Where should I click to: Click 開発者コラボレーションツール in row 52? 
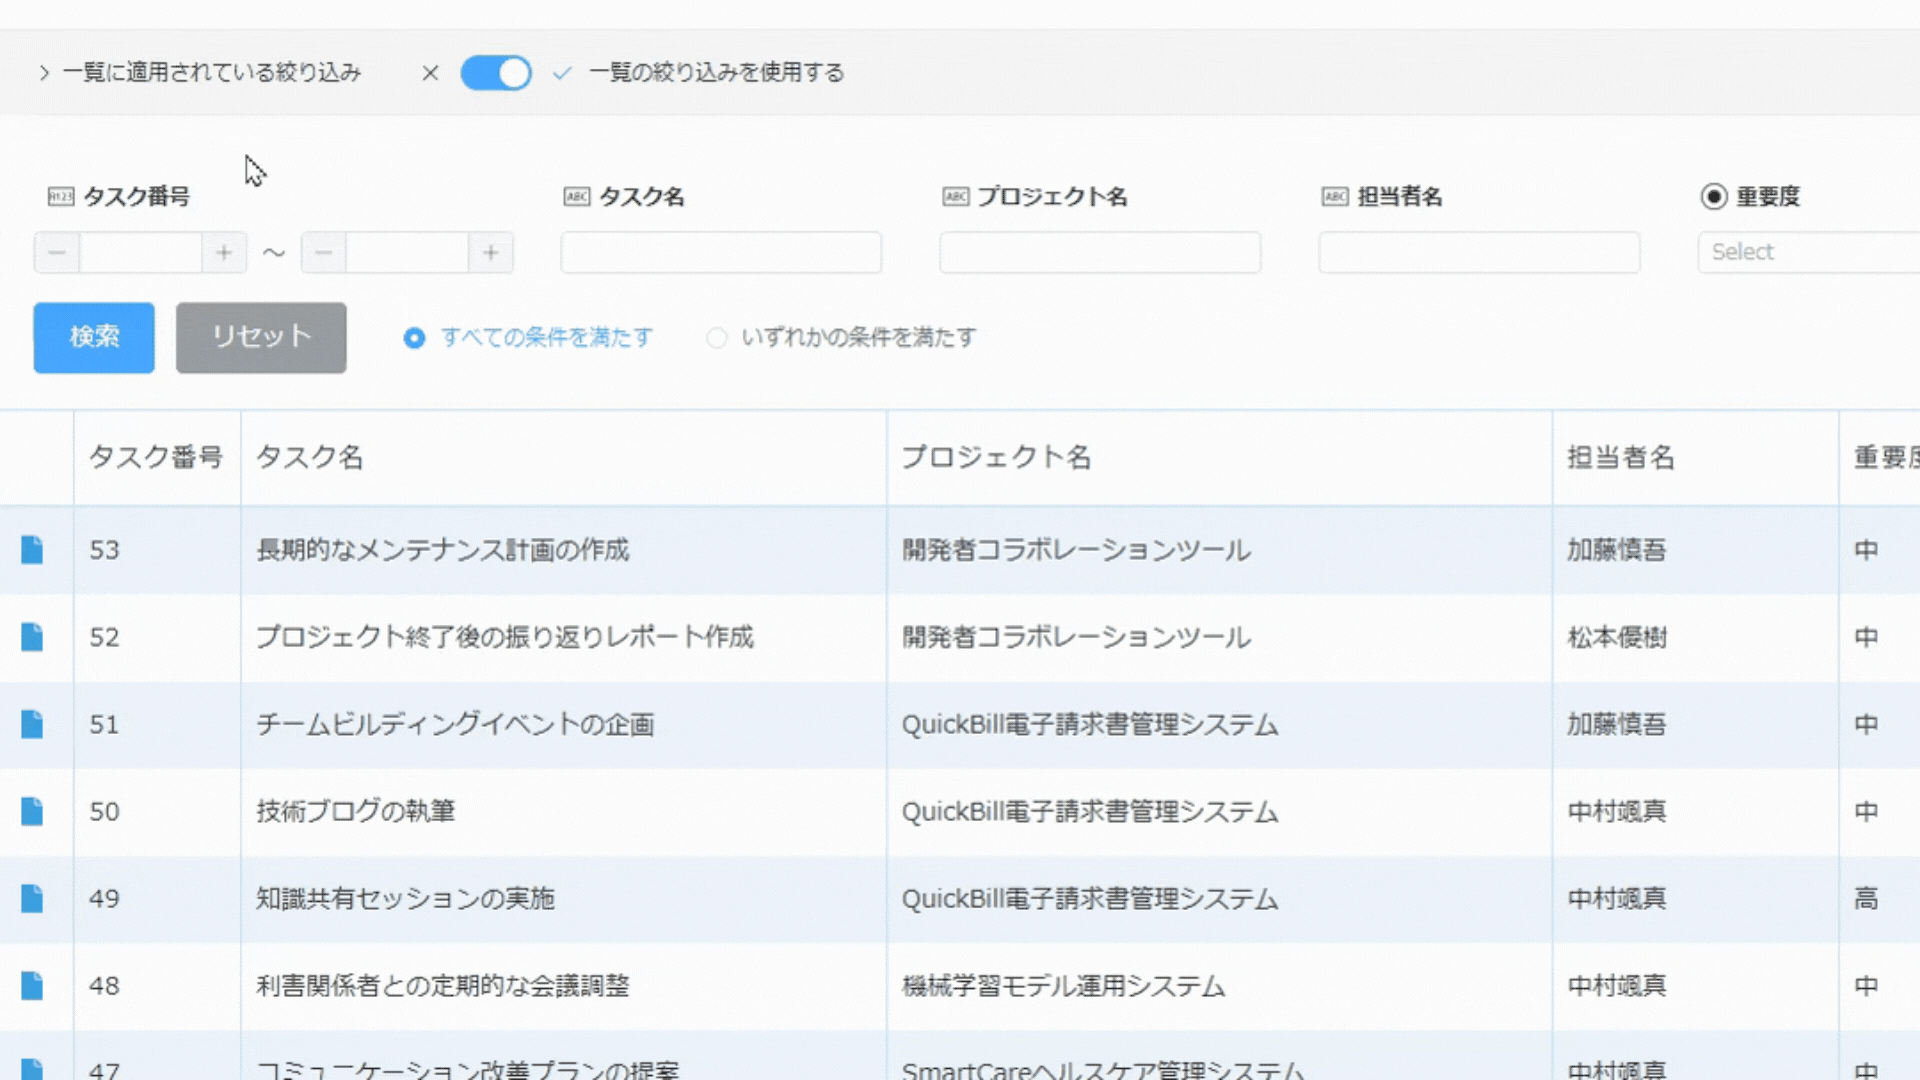coord(1076,637)
